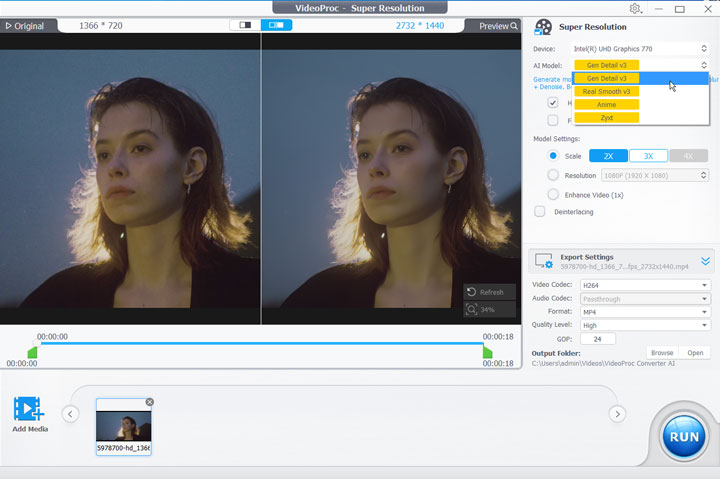Image resolution: width=720 pixels, height=479 pixels.
Task: Select the 5978700-hd_1366 video thumbnail
Action: coord(124,427)
